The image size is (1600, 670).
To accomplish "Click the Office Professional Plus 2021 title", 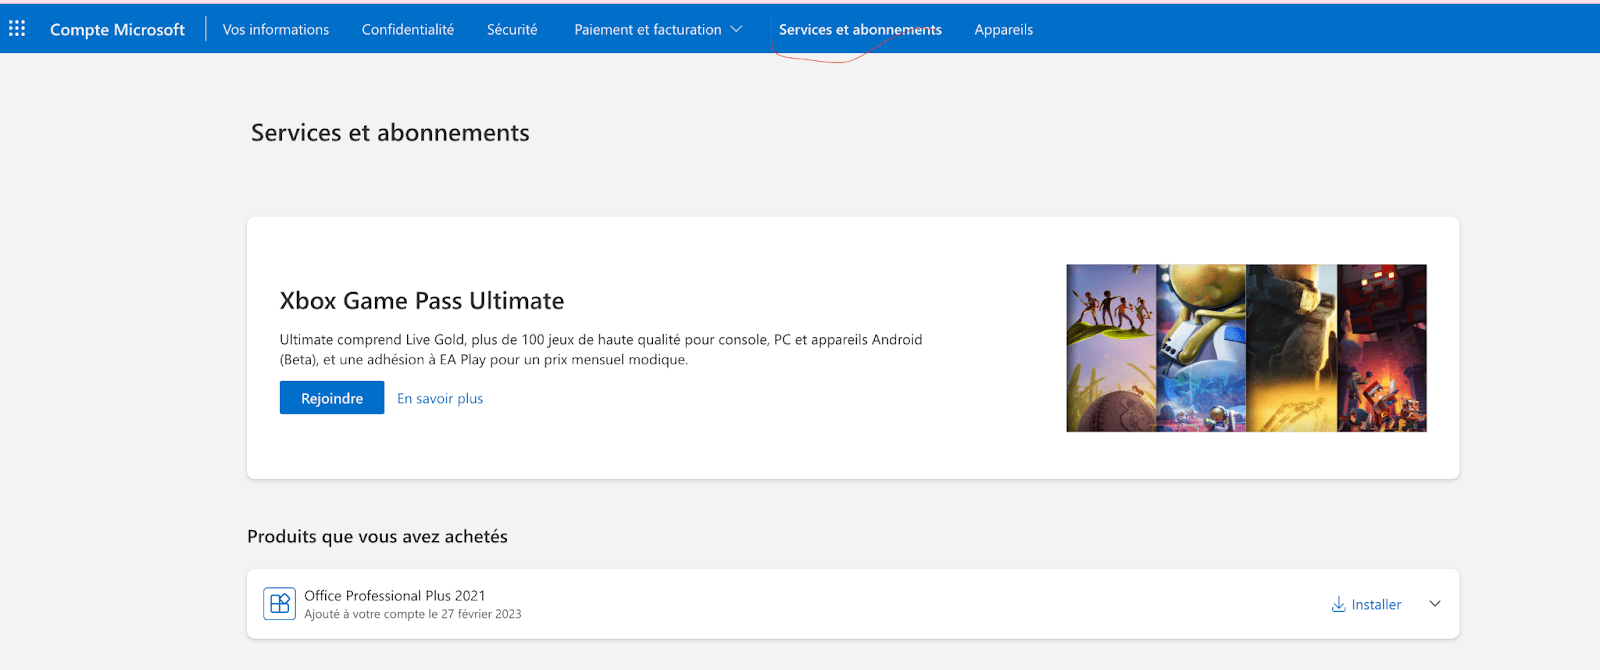I will point(395,595).
